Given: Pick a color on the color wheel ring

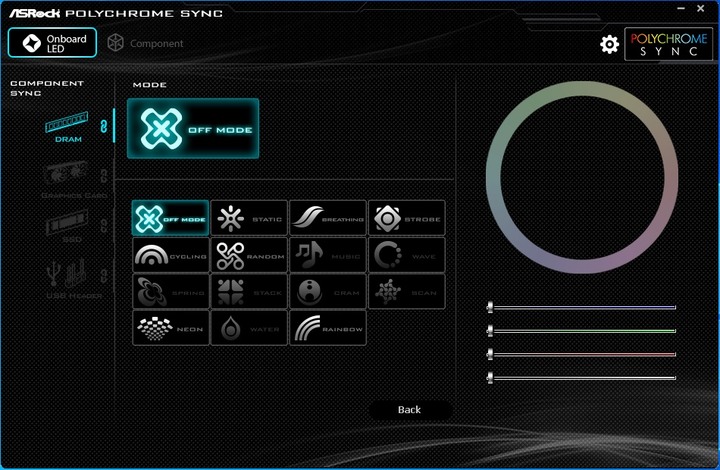Looking at the screenshot, I should tap(581, 89).
